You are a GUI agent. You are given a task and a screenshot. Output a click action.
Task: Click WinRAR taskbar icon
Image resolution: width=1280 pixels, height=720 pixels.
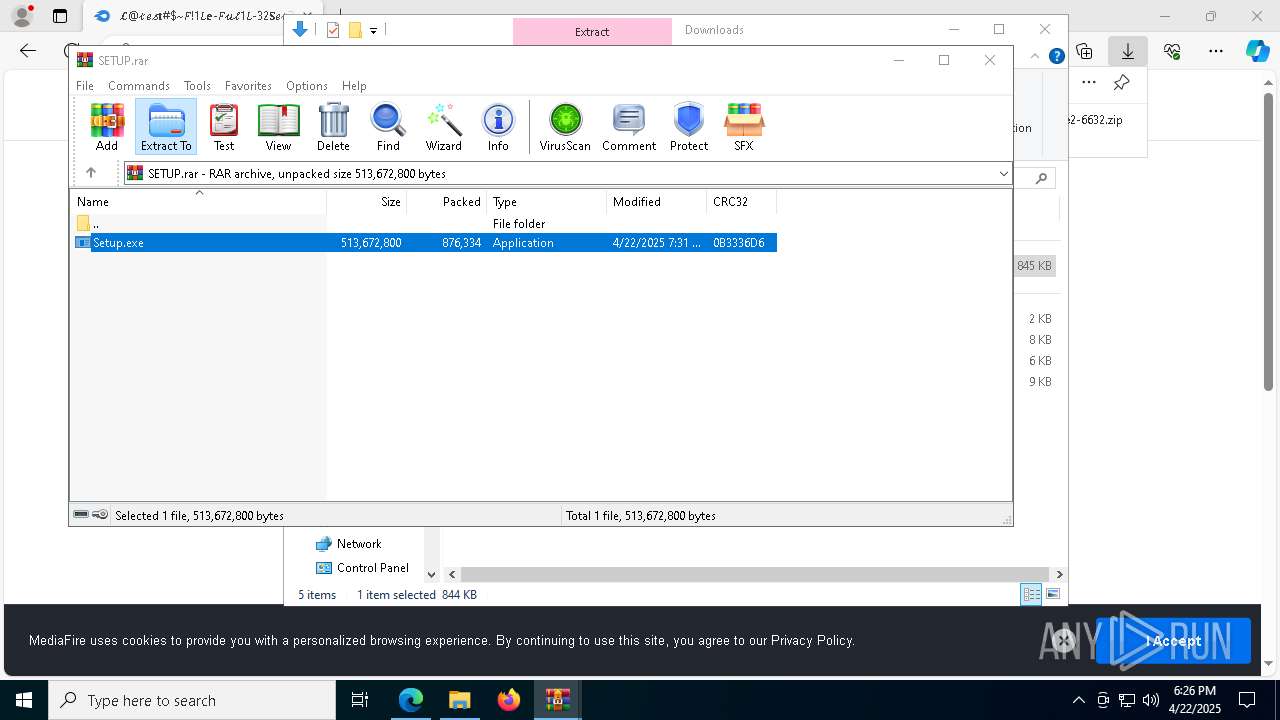(557, 700)
